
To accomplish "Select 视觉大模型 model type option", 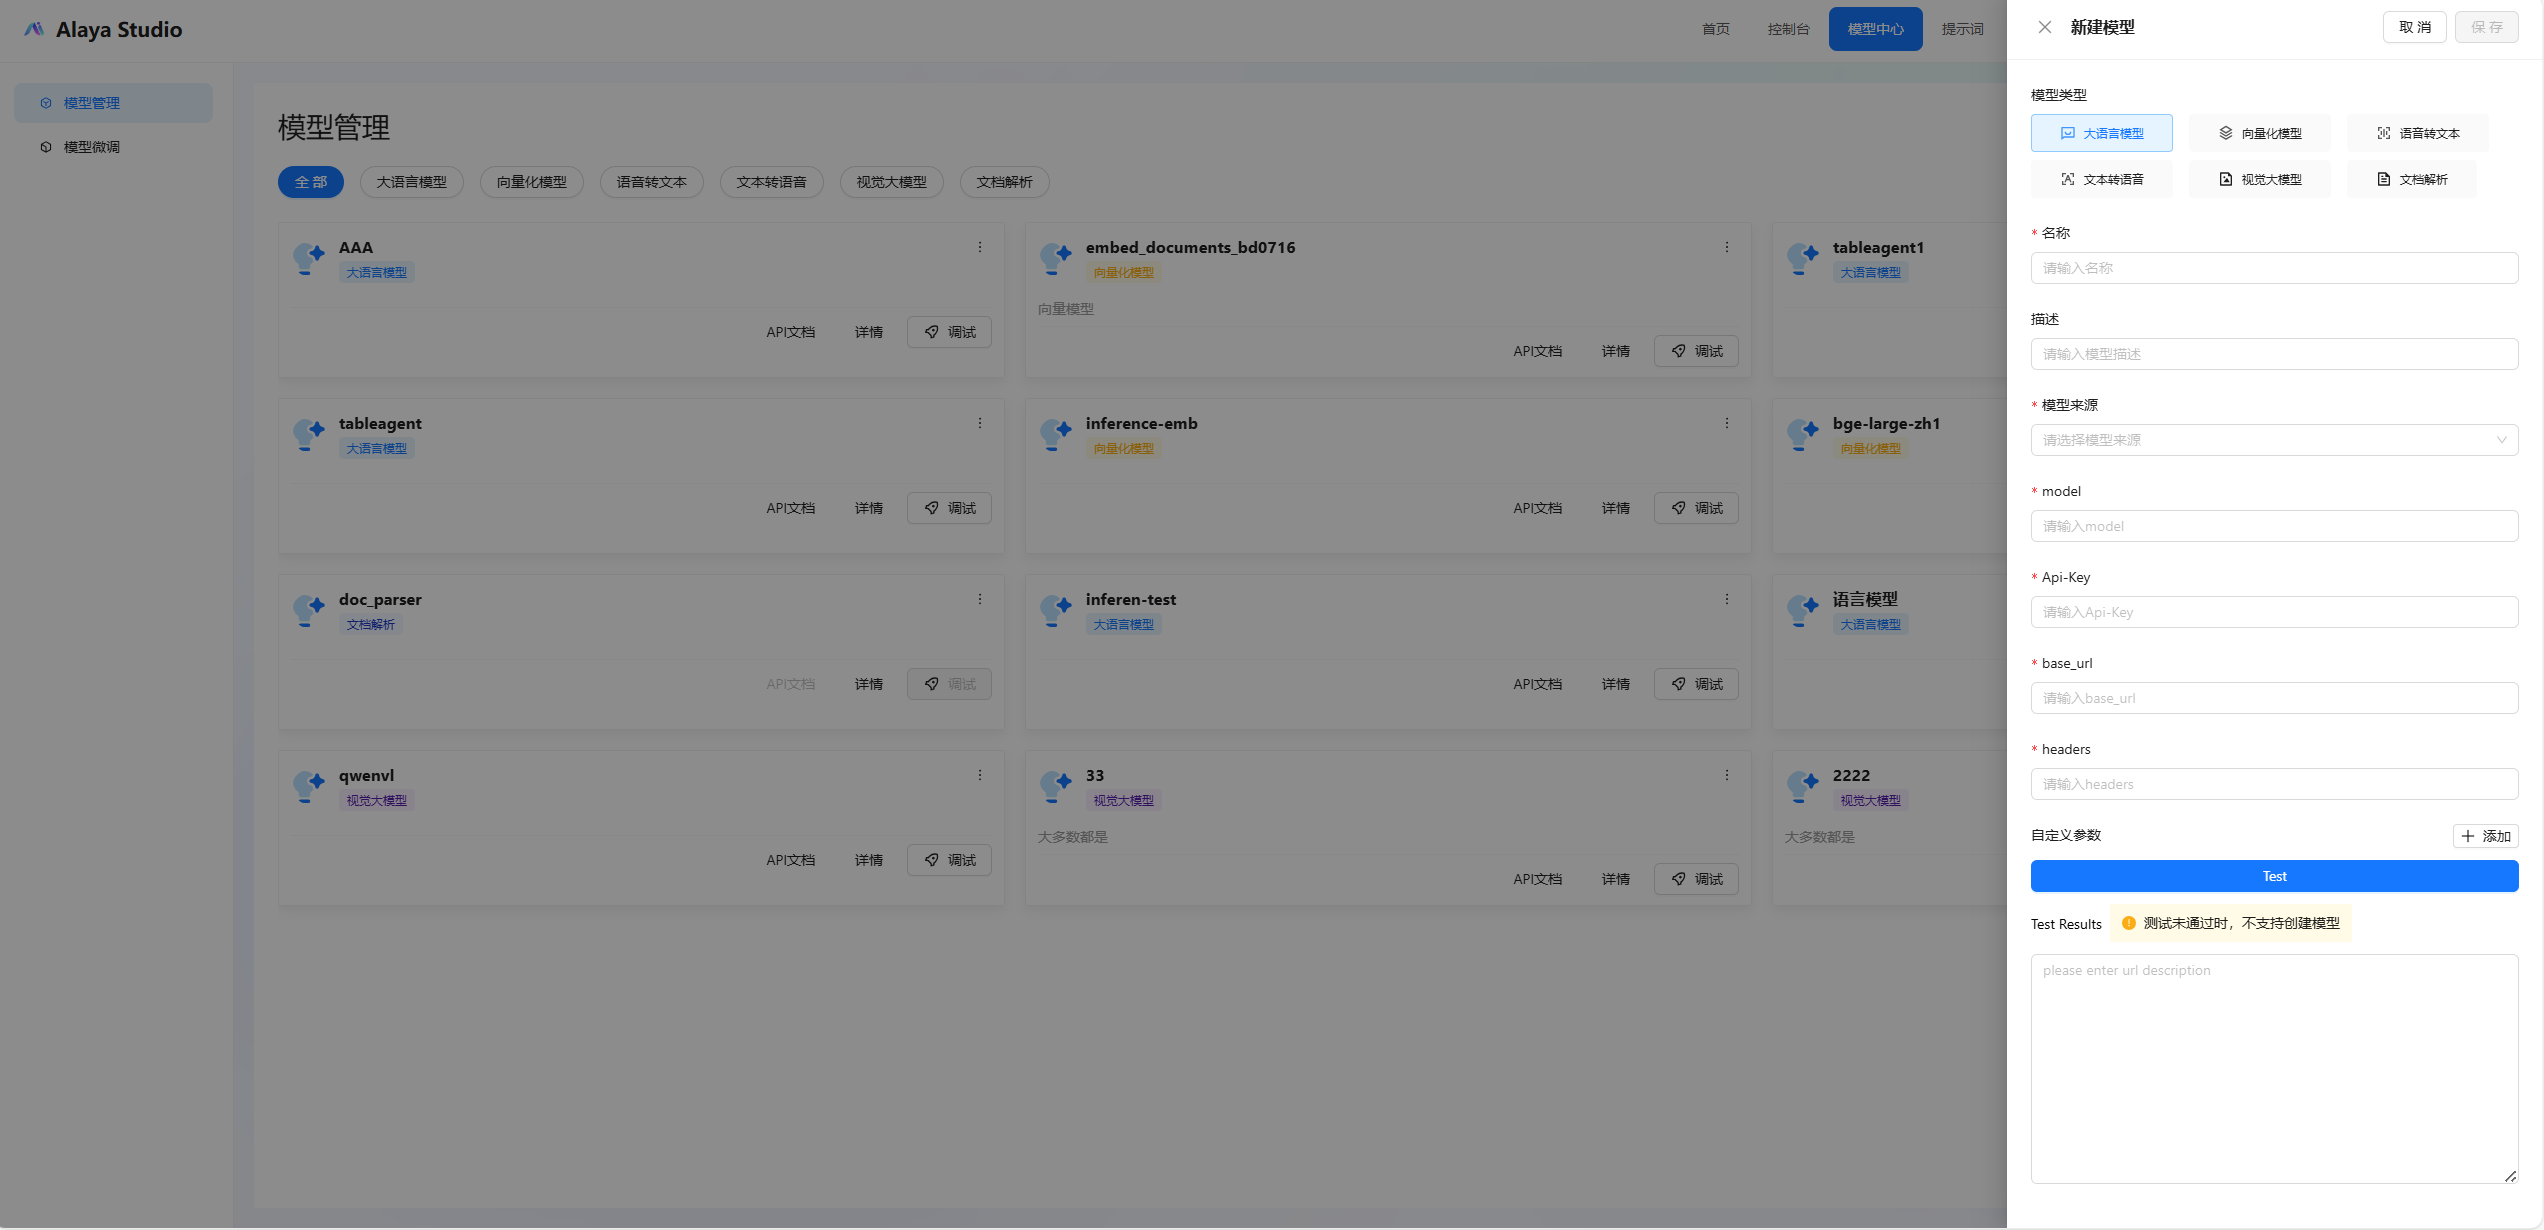I will [2259, 179].
